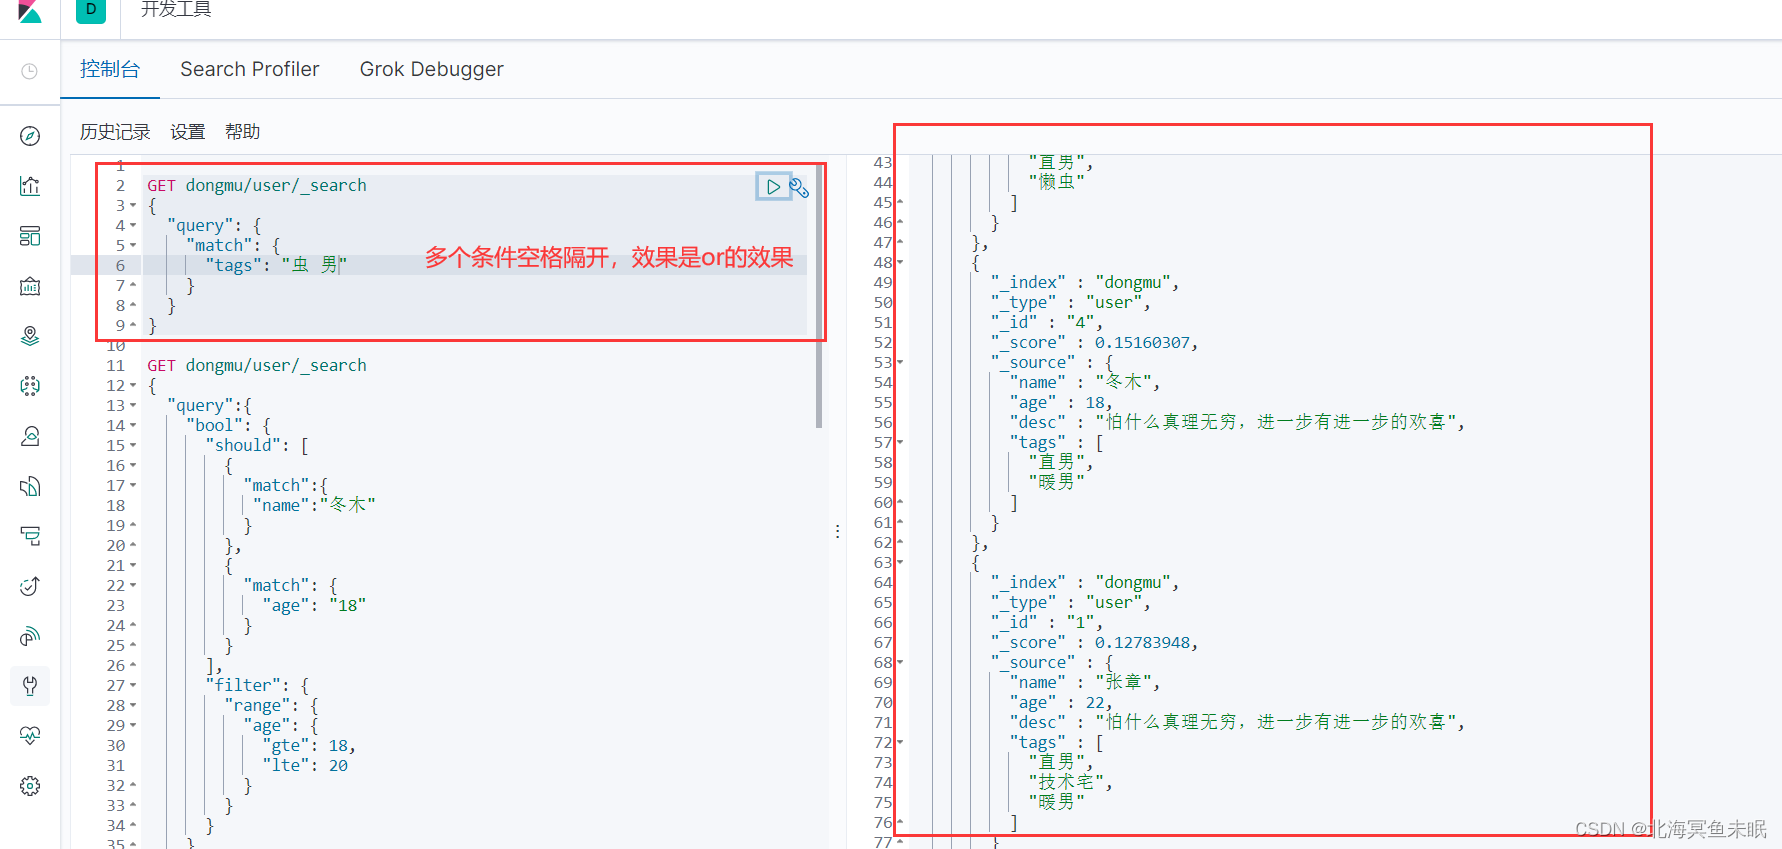Place cursor on "tags": "虫 男" line
Viewport: 1782px width, 849px height.
pos(275,265)
